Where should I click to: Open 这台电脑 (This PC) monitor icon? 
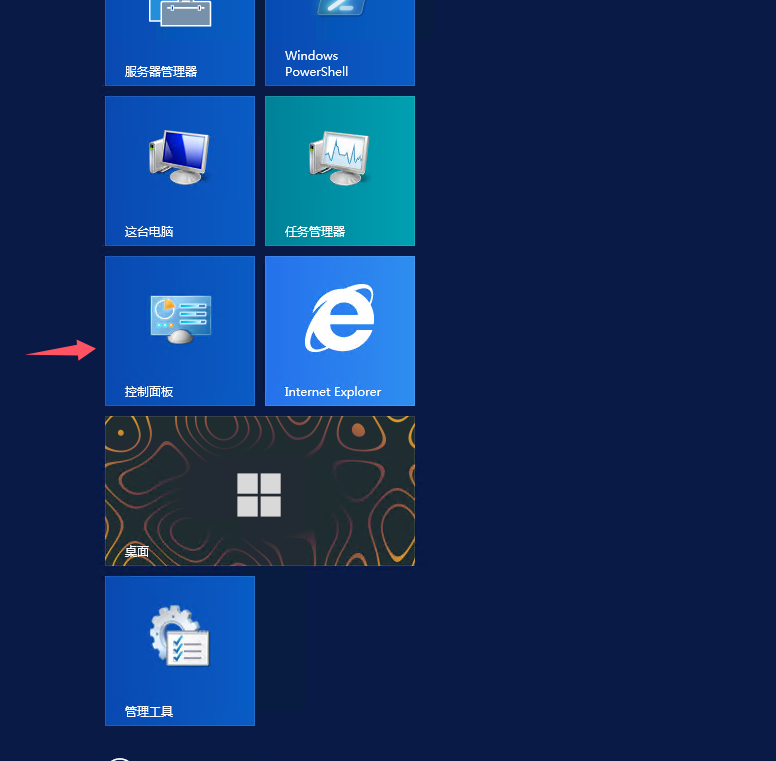[x=180, y=157]
